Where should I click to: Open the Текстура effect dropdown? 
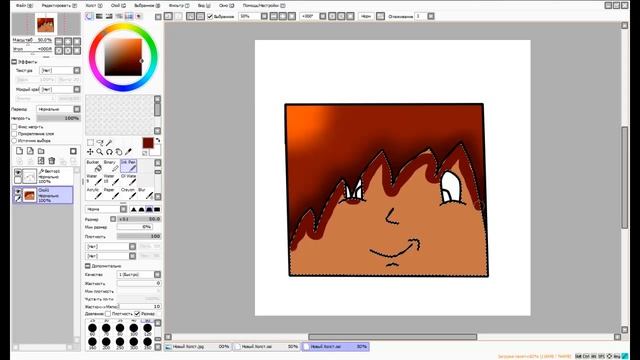(x=60, y=71)
